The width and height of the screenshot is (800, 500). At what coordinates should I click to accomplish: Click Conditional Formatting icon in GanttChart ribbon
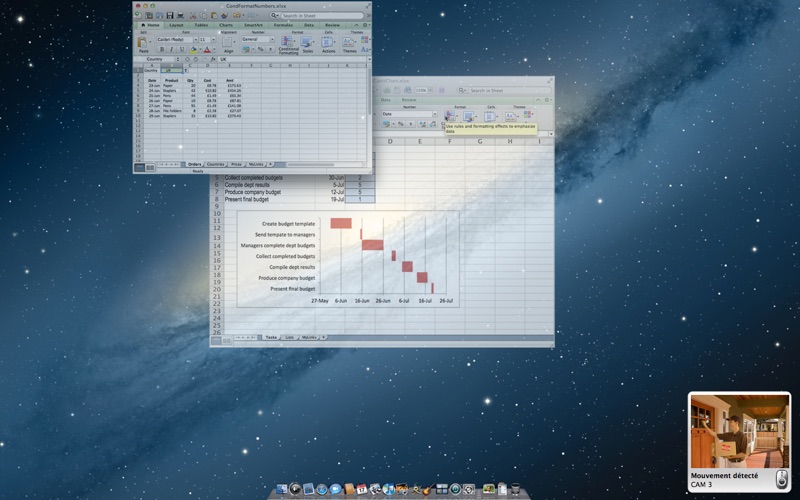(x=451, y=116)
